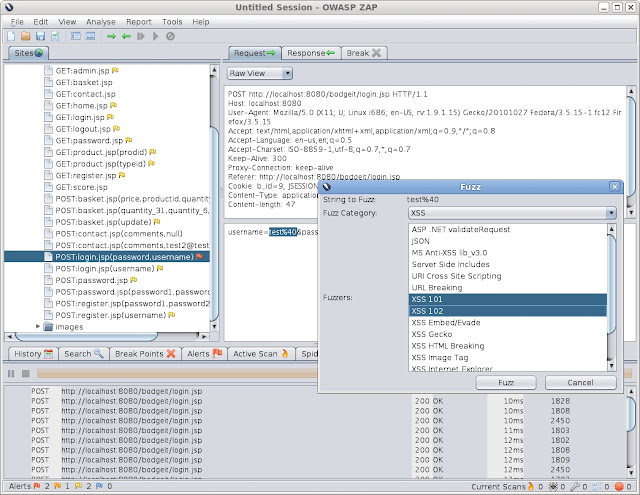Screen dimensions: 640x495
Task: Click the Fuzz button in dialog
Action: (506, 382)
